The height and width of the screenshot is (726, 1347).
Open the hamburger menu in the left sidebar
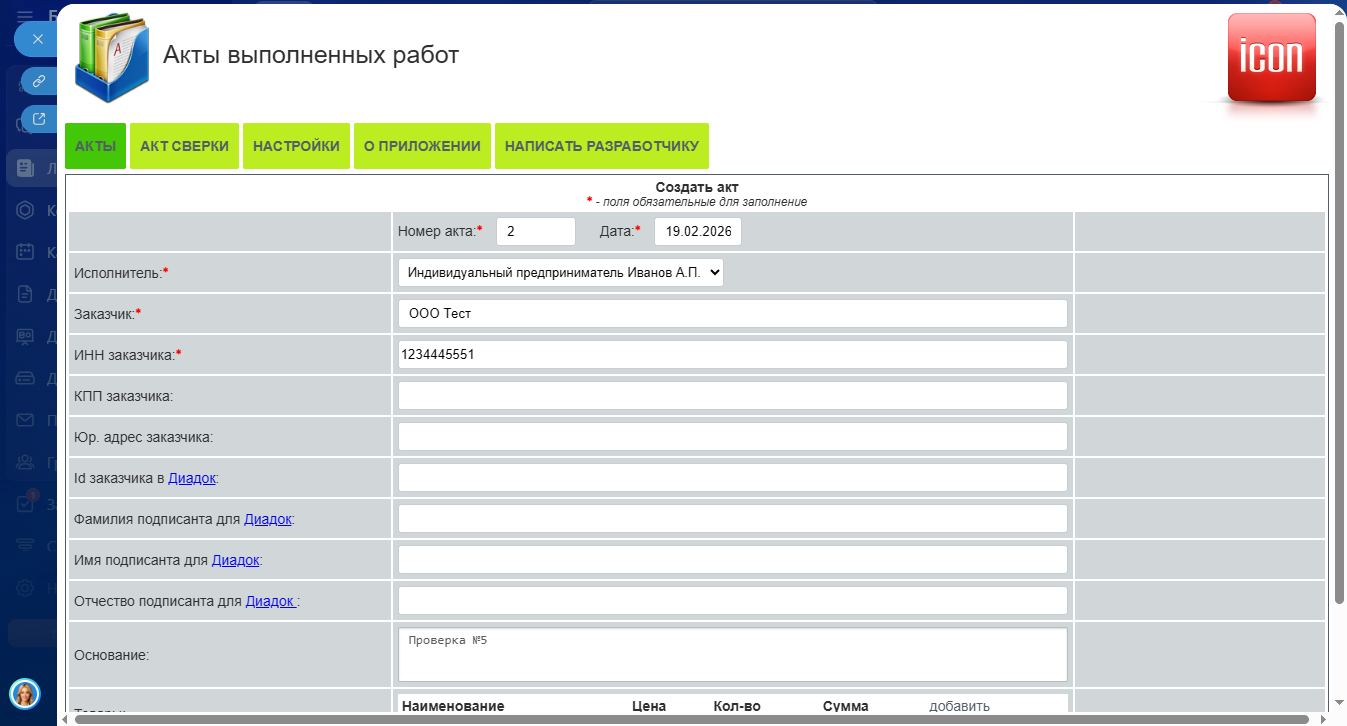[25, 15]
